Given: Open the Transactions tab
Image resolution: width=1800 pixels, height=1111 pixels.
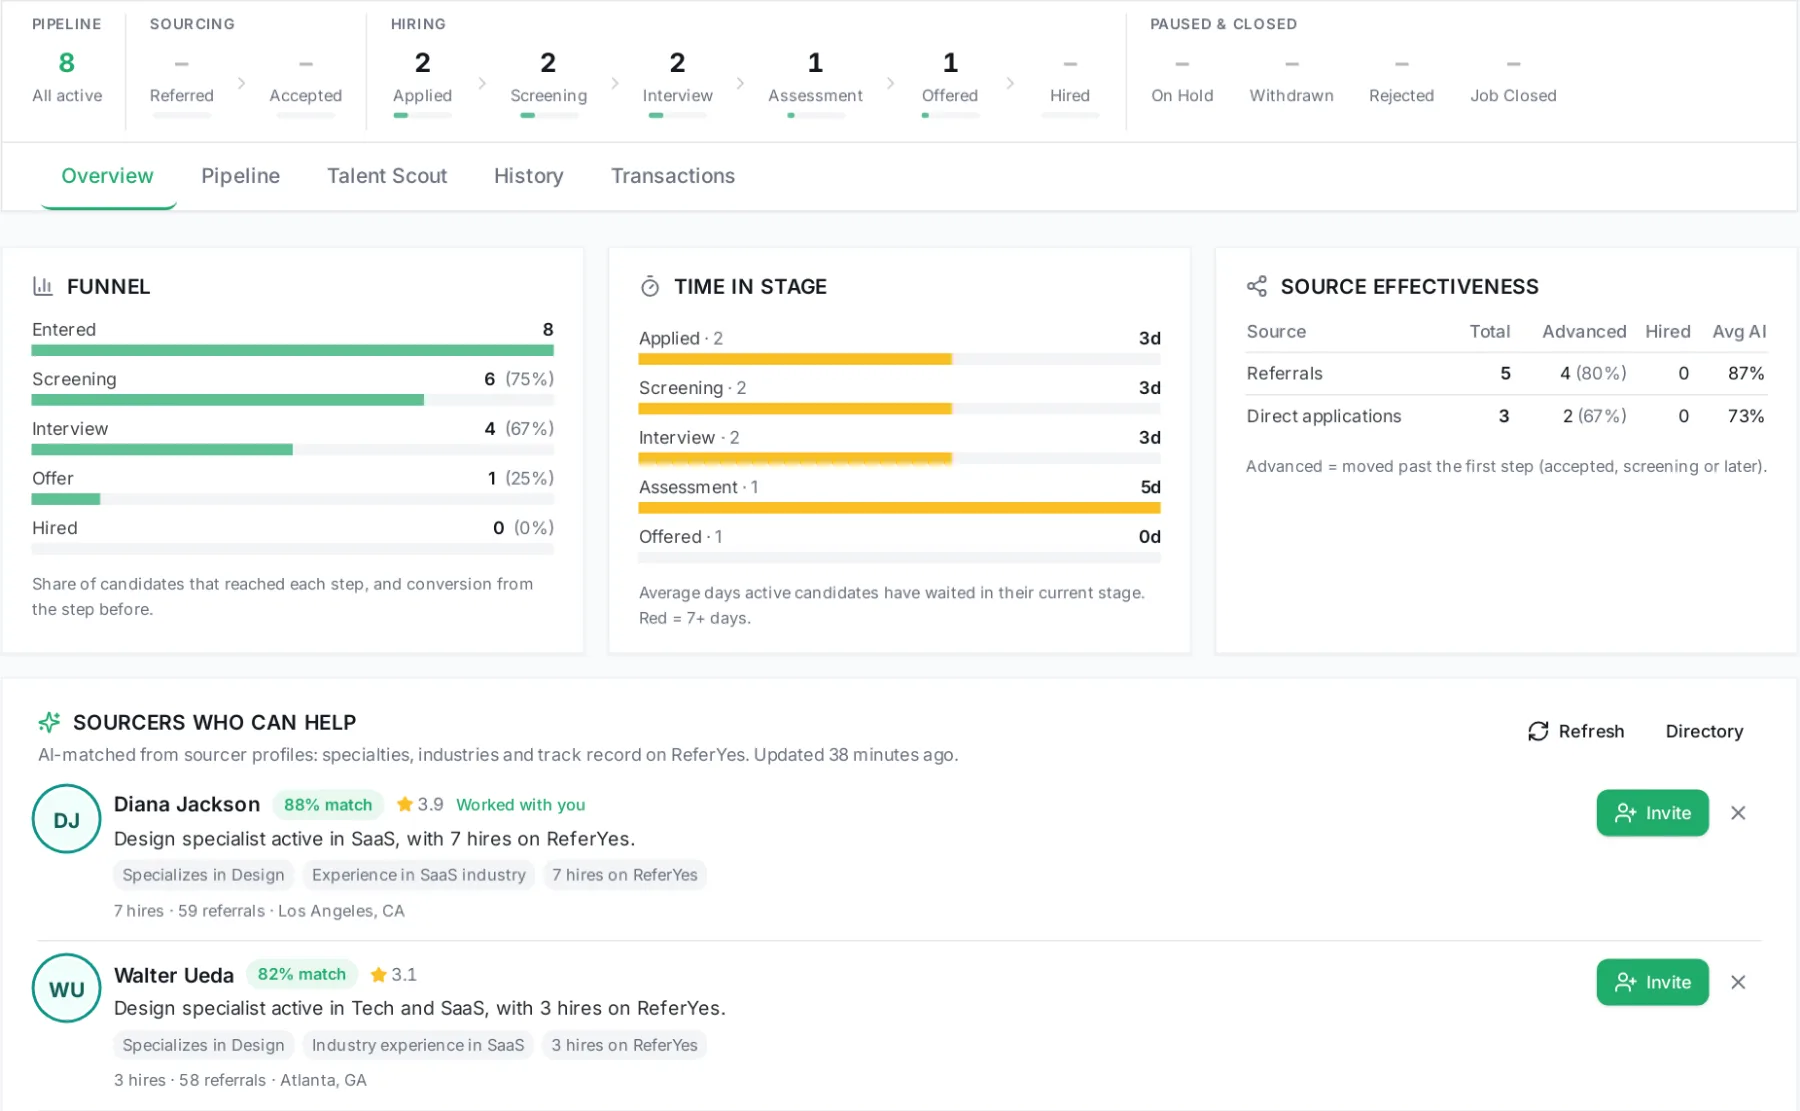Looking at the screenshot, I should 673,176.
